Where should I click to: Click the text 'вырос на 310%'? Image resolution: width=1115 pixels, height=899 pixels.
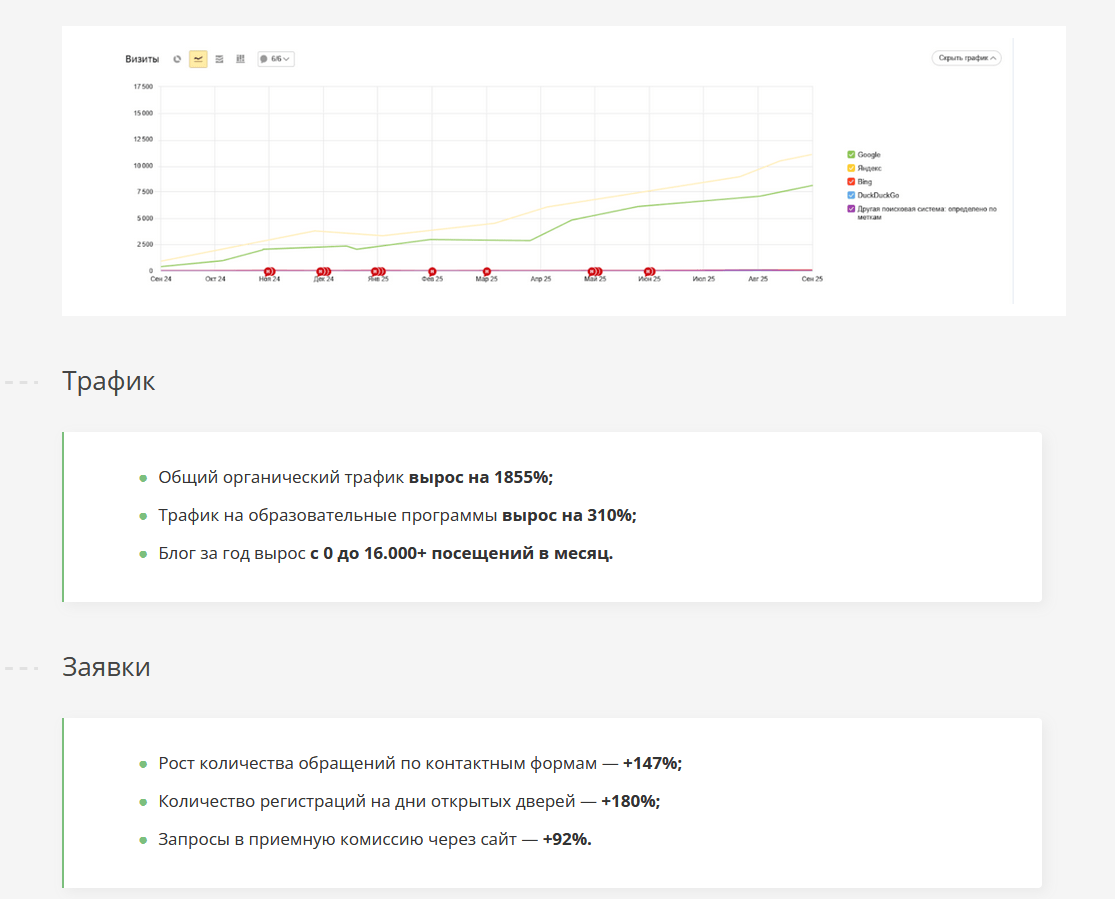pyautogui.click(x=569, y=515)
